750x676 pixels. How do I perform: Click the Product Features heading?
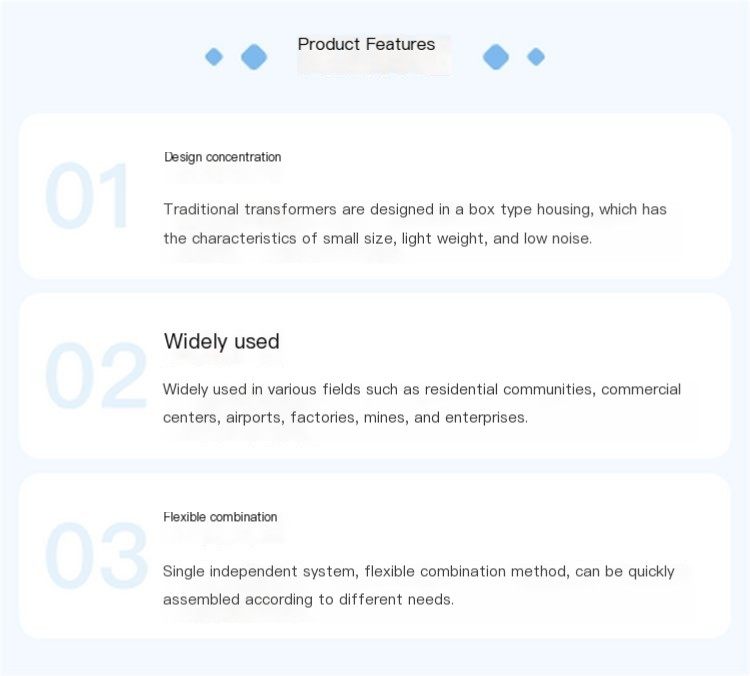click(366, 44)
